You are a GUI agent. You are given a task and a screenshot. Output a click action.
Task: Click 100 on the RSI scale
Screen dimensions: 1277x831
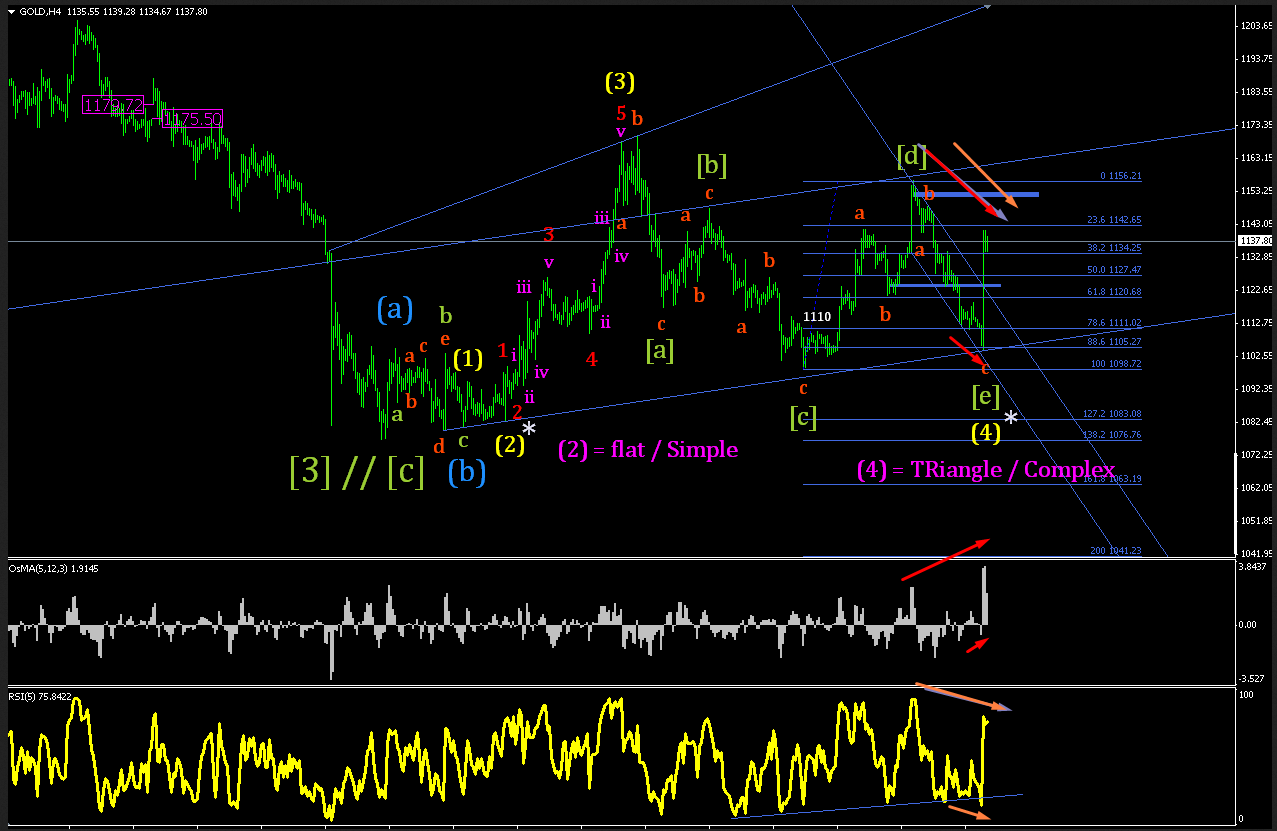pyautogui.click(x=1248, y=694)
